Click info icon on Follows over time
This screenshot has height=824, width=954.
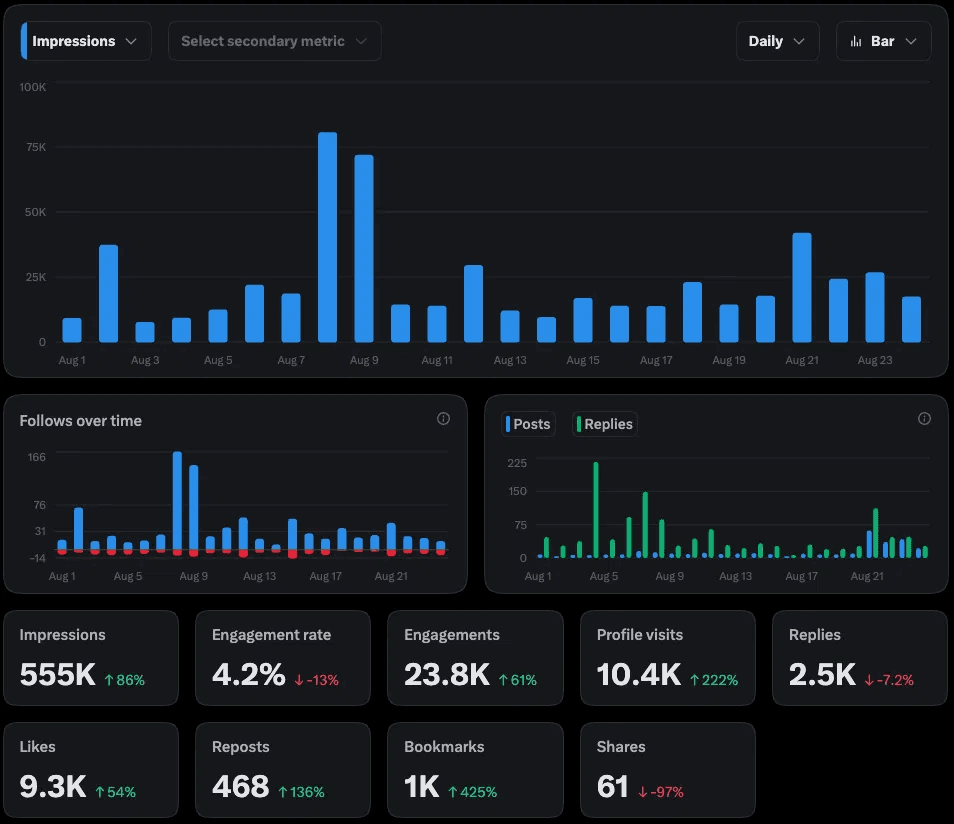[444, 419]
